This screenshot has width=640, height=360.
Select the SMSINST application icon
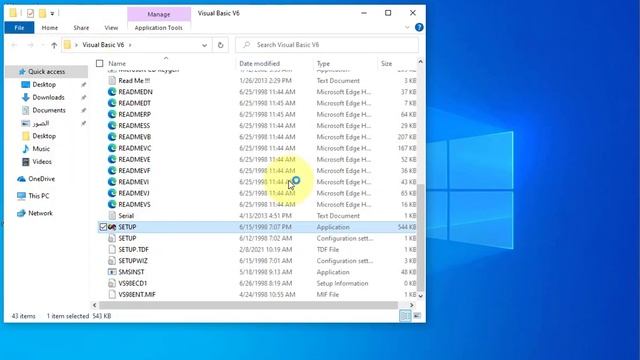click(x=112, y=272)
